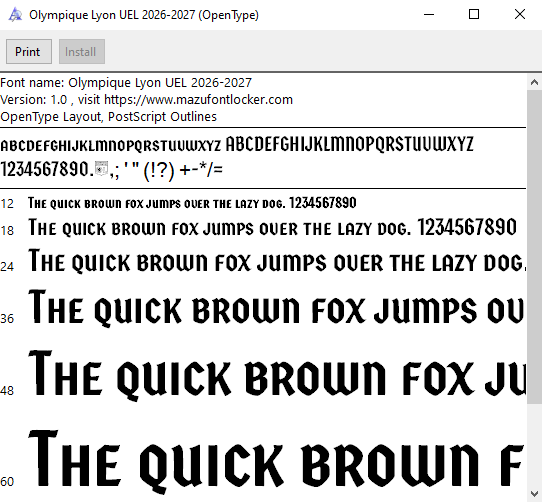Image resolution: width=542 pixels, height=502 pixels.
Task: Click 'OpenType Layout, PostScript Outlines' text
Action: click(109, 117)
